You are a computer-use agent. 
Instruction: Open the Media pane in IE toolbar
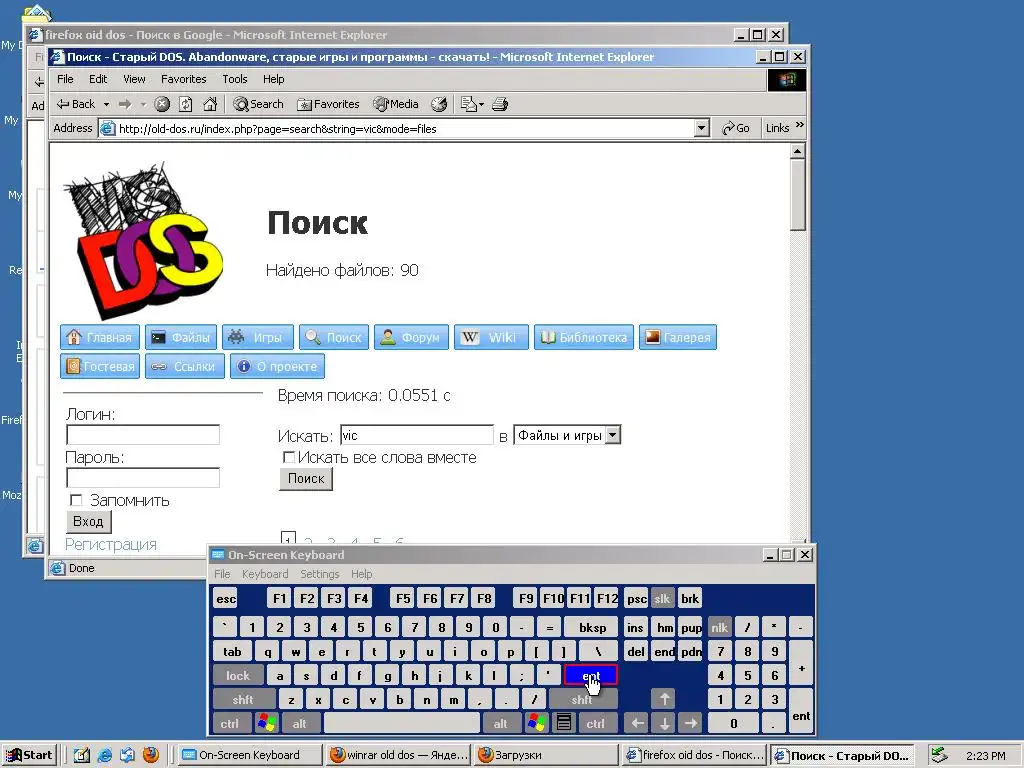pyautogui.click(x=396, y=104)
